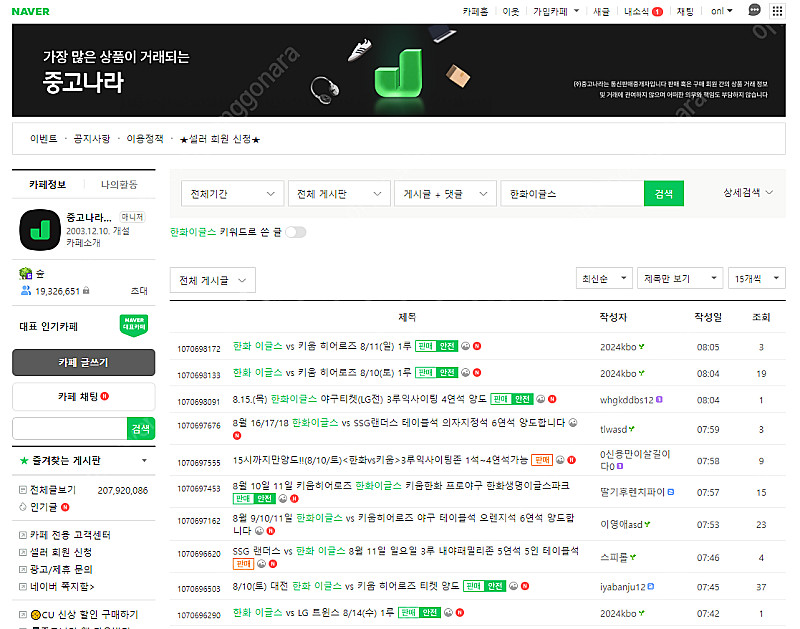The width and height of the screenshot is (800, 629).
Task: Click the lock icon beside 19,326,651
Action: coord(86,290)
